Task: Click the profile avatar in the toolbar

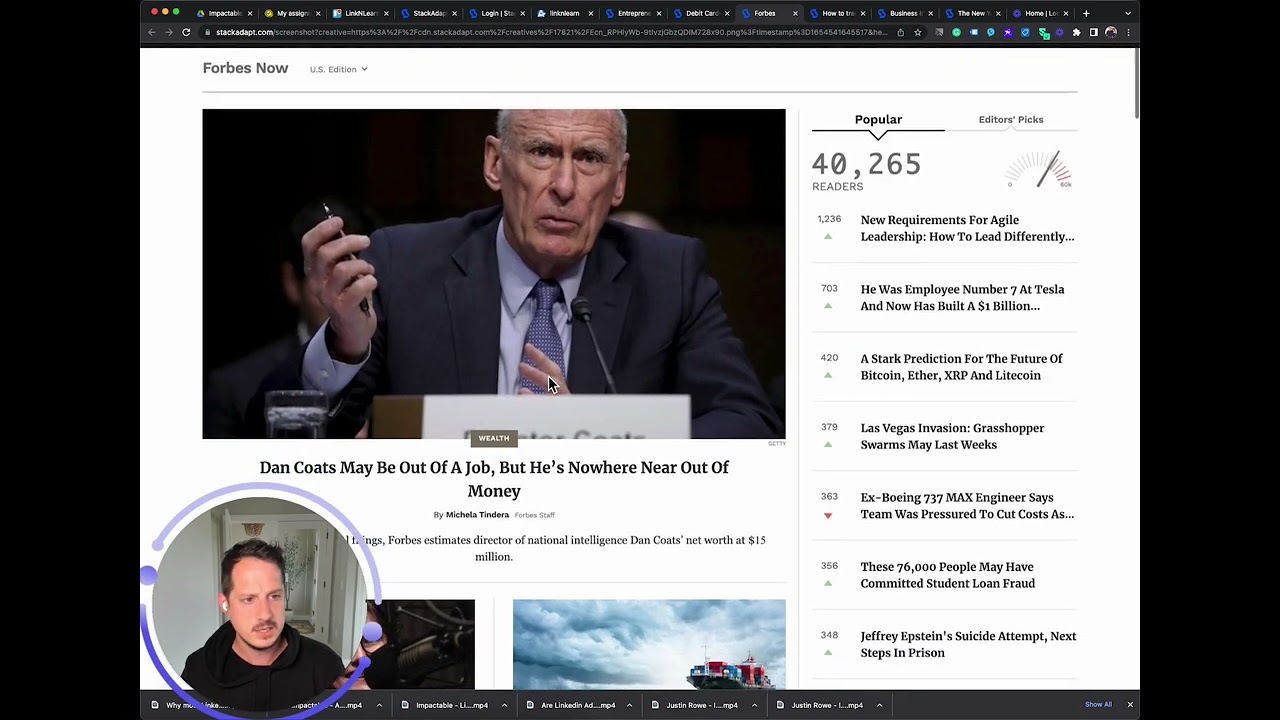Action: 1111,32
